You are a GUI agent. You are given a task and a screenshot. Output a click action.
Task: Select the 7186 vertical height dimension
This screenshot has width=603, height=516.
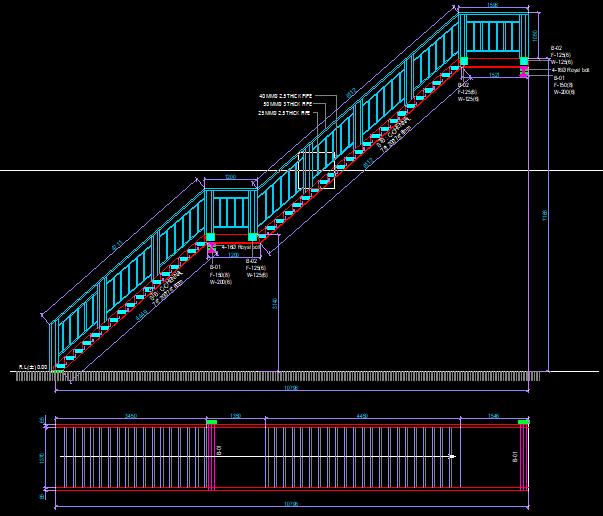point(545,214)
